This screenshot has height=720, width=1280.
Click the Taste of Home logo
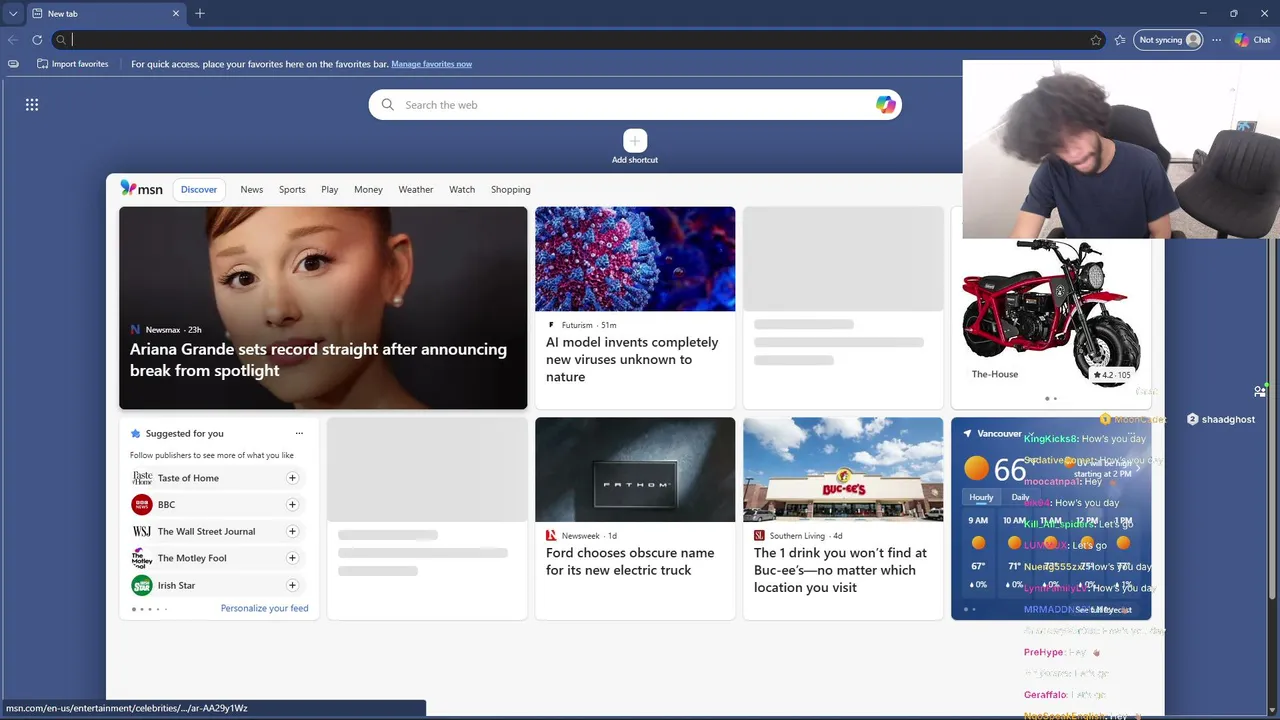(142, 478)
